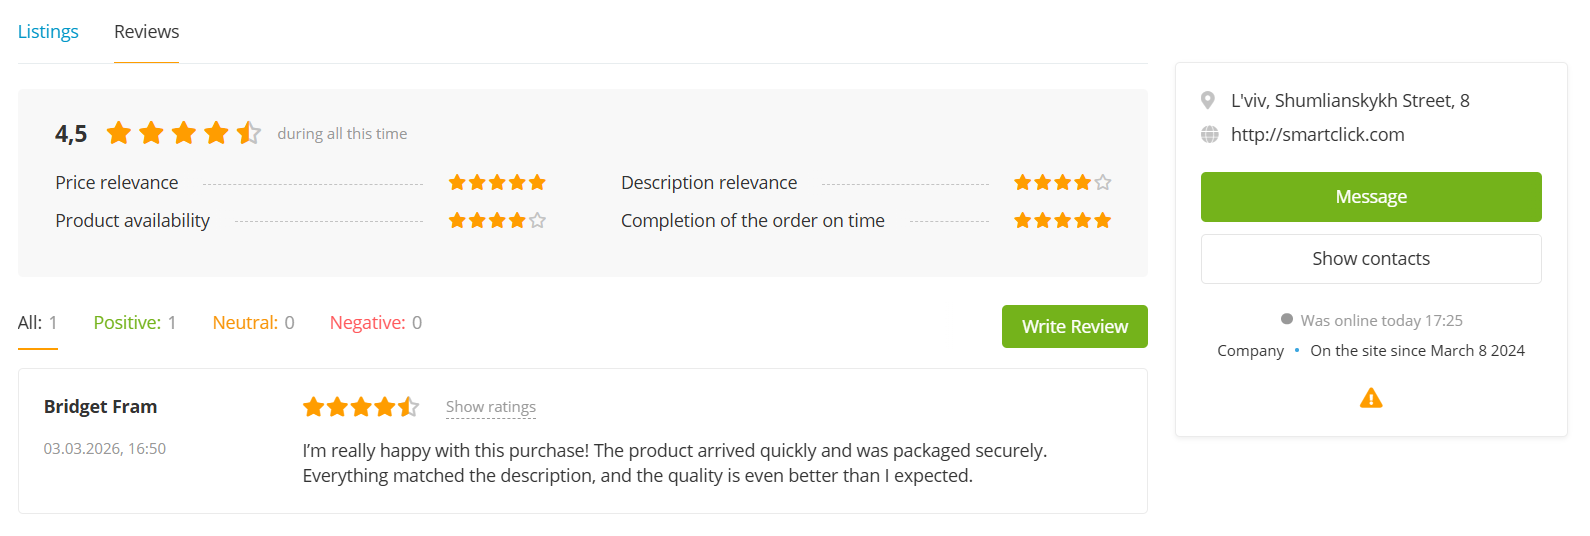Expand Show ratings in Bridget's review

pos(491,407)
